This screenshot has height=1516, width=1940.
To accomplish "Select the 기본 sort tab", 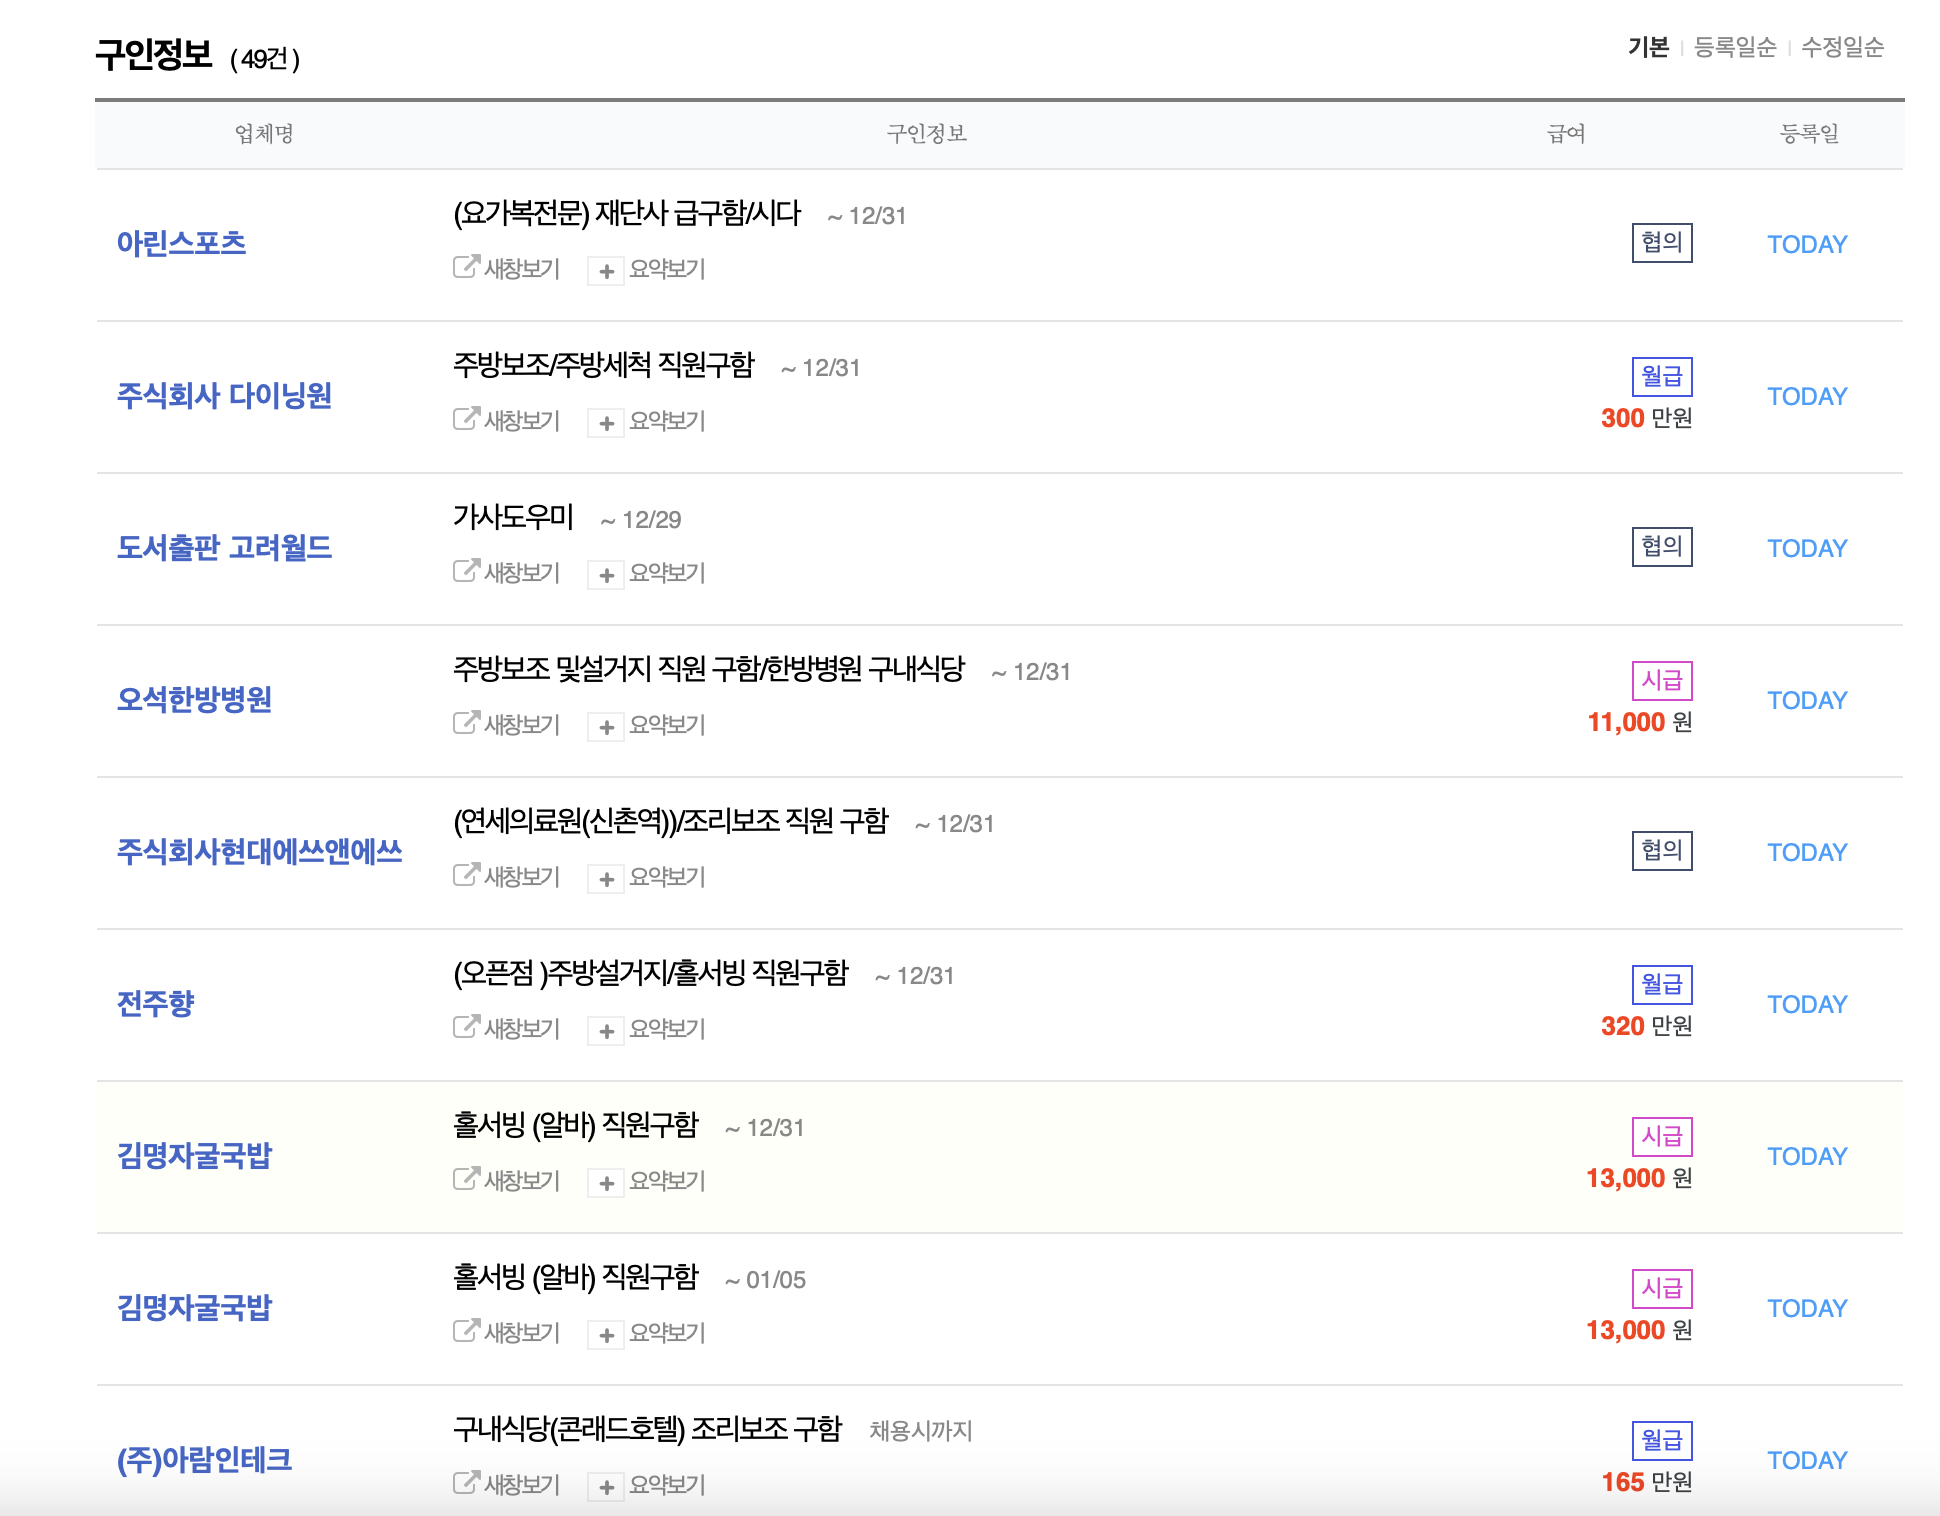I will [x=1648, y=47].
